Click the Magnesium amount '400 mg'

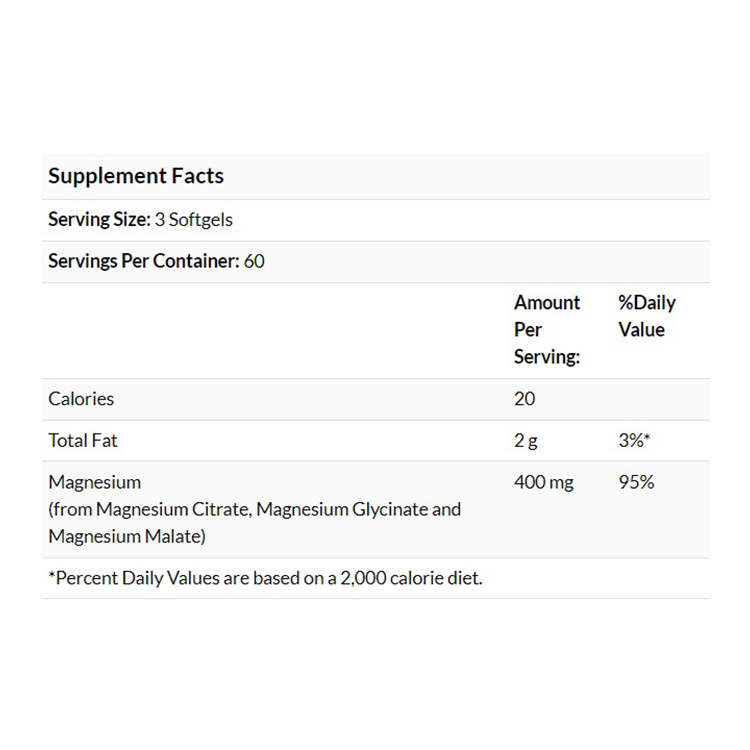pos(544,482)
